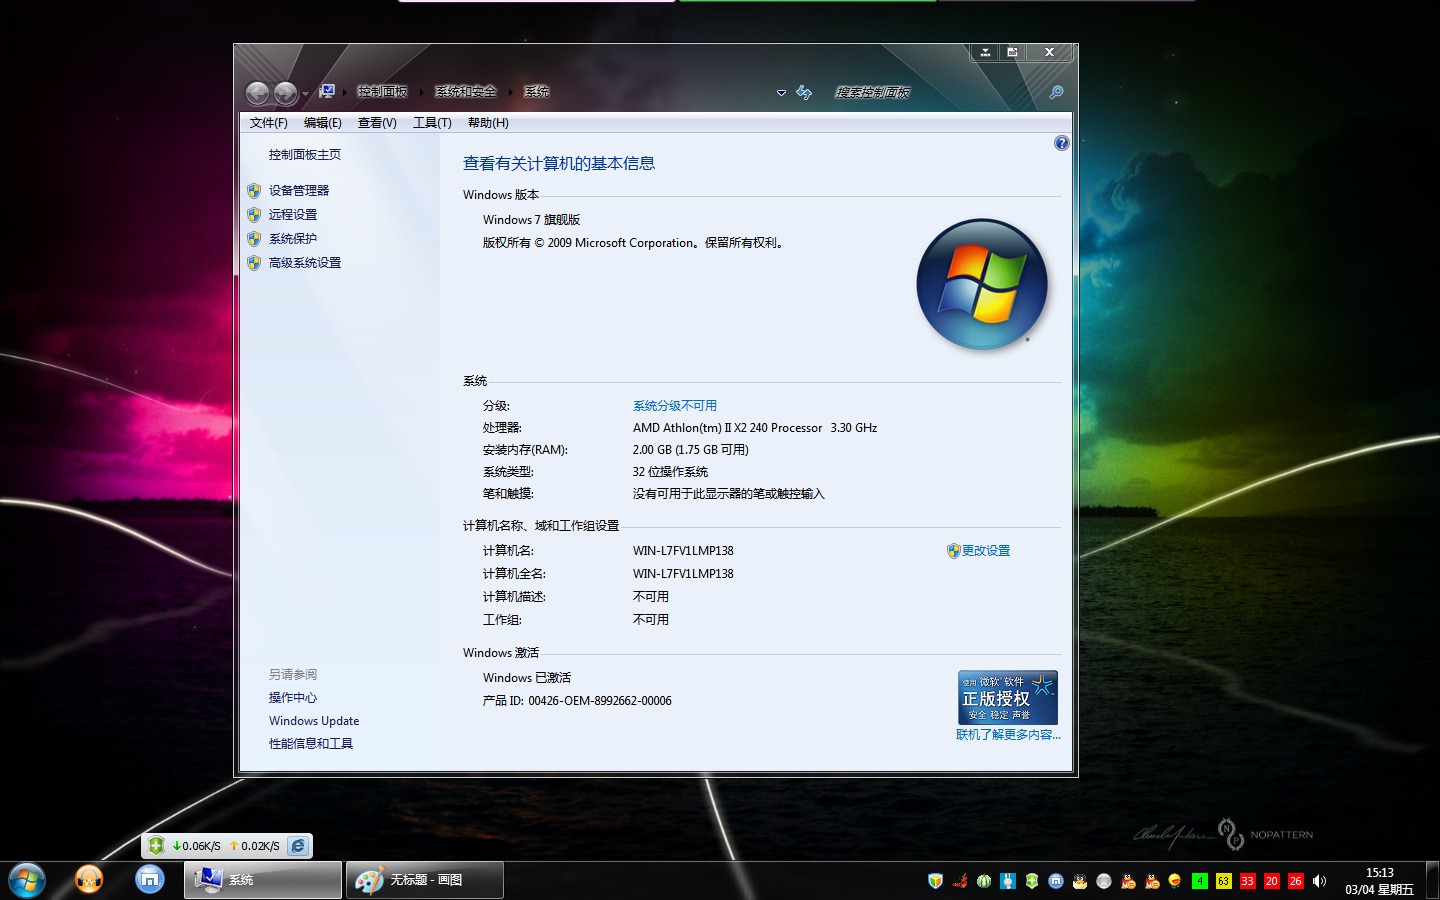Go back with the navigation back arrow

258,93
